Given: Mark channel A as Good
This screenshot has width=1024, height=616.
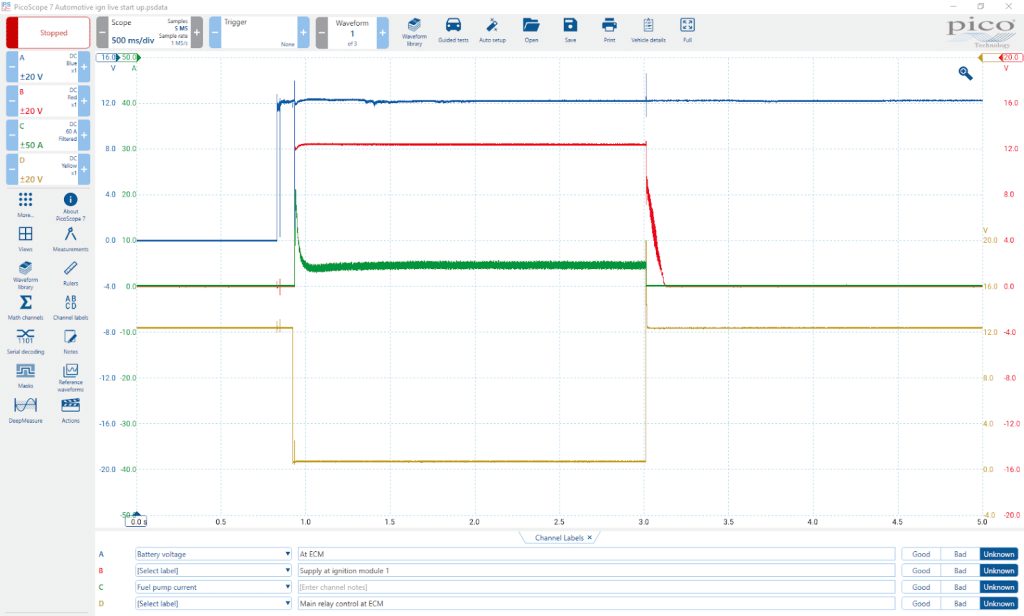Looking at the screenshot, I should (921, 554).
